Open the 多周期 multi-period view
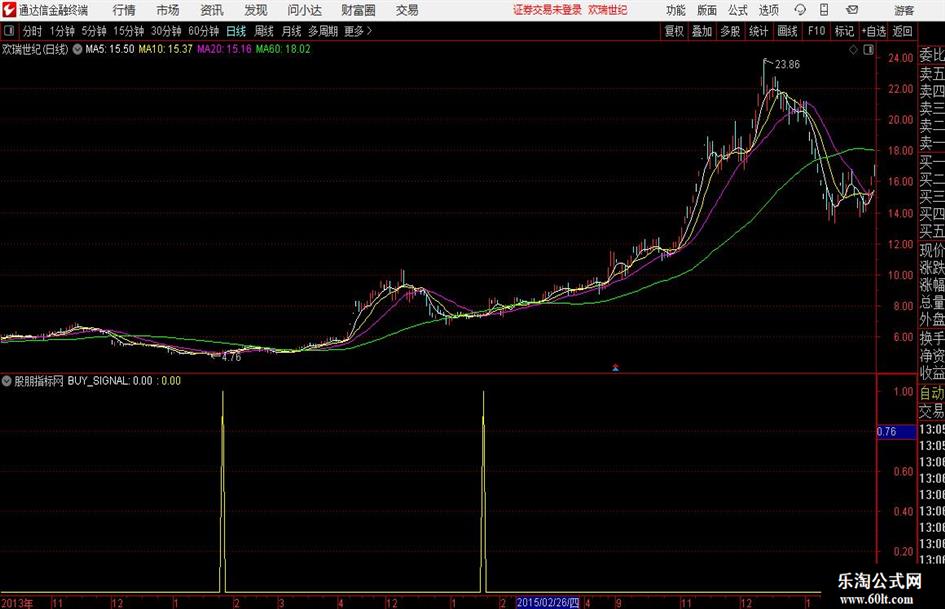The width and height of the screenshot is (945, 609). click(323, 31)
